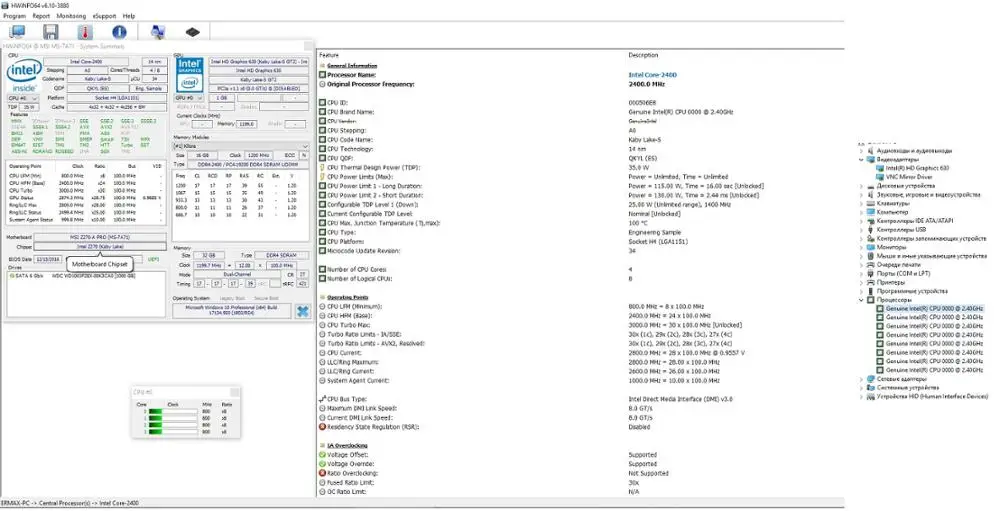1000x511 pixels.
Task: Click the Контроллеры USB icon
Action: [871, 229]
